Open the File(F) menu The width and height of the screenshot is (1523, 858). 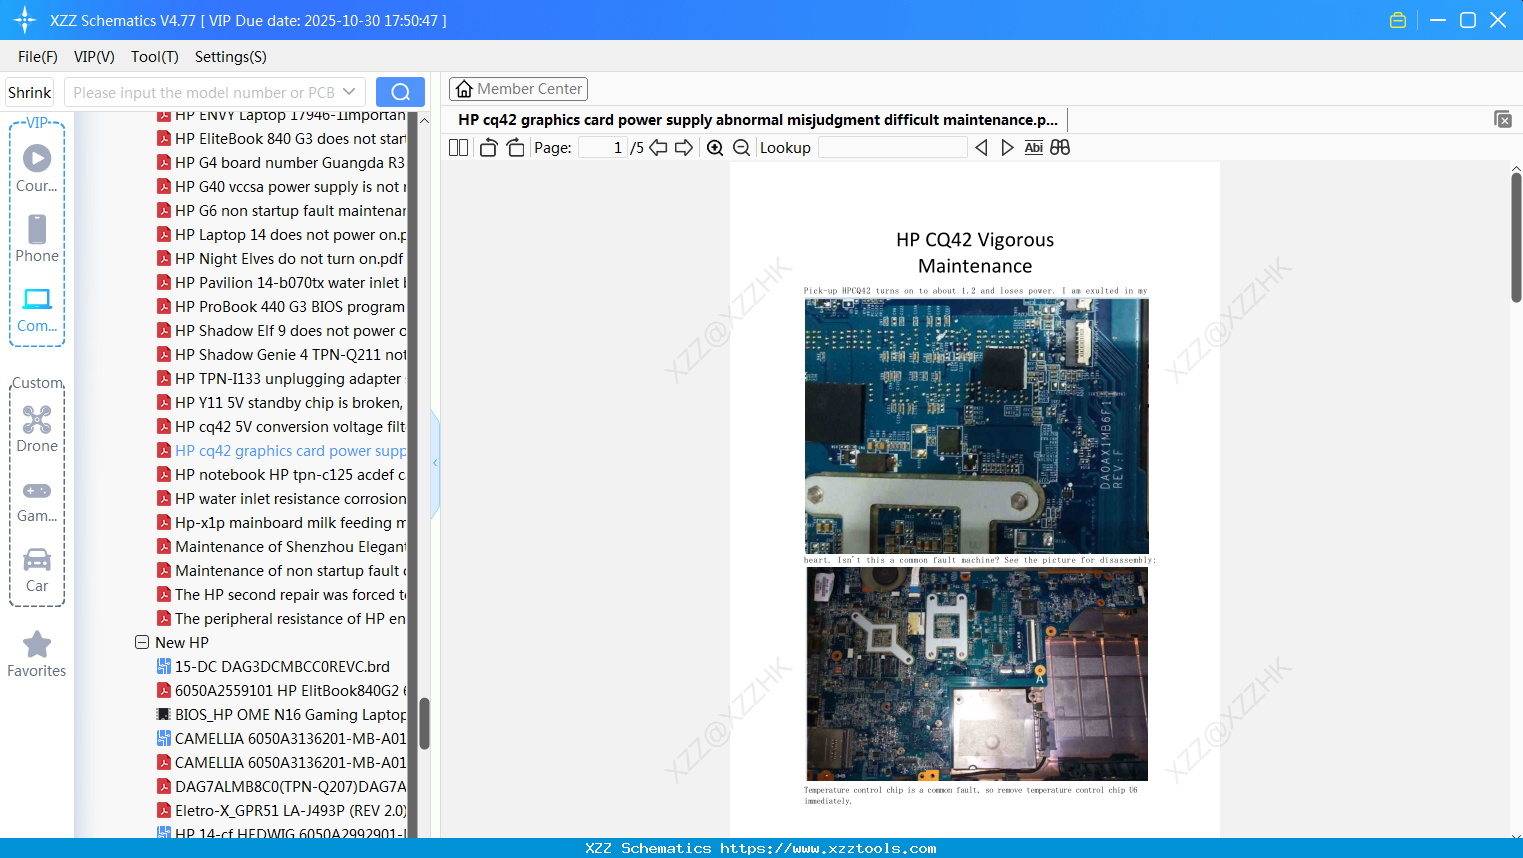click(38, 57)
